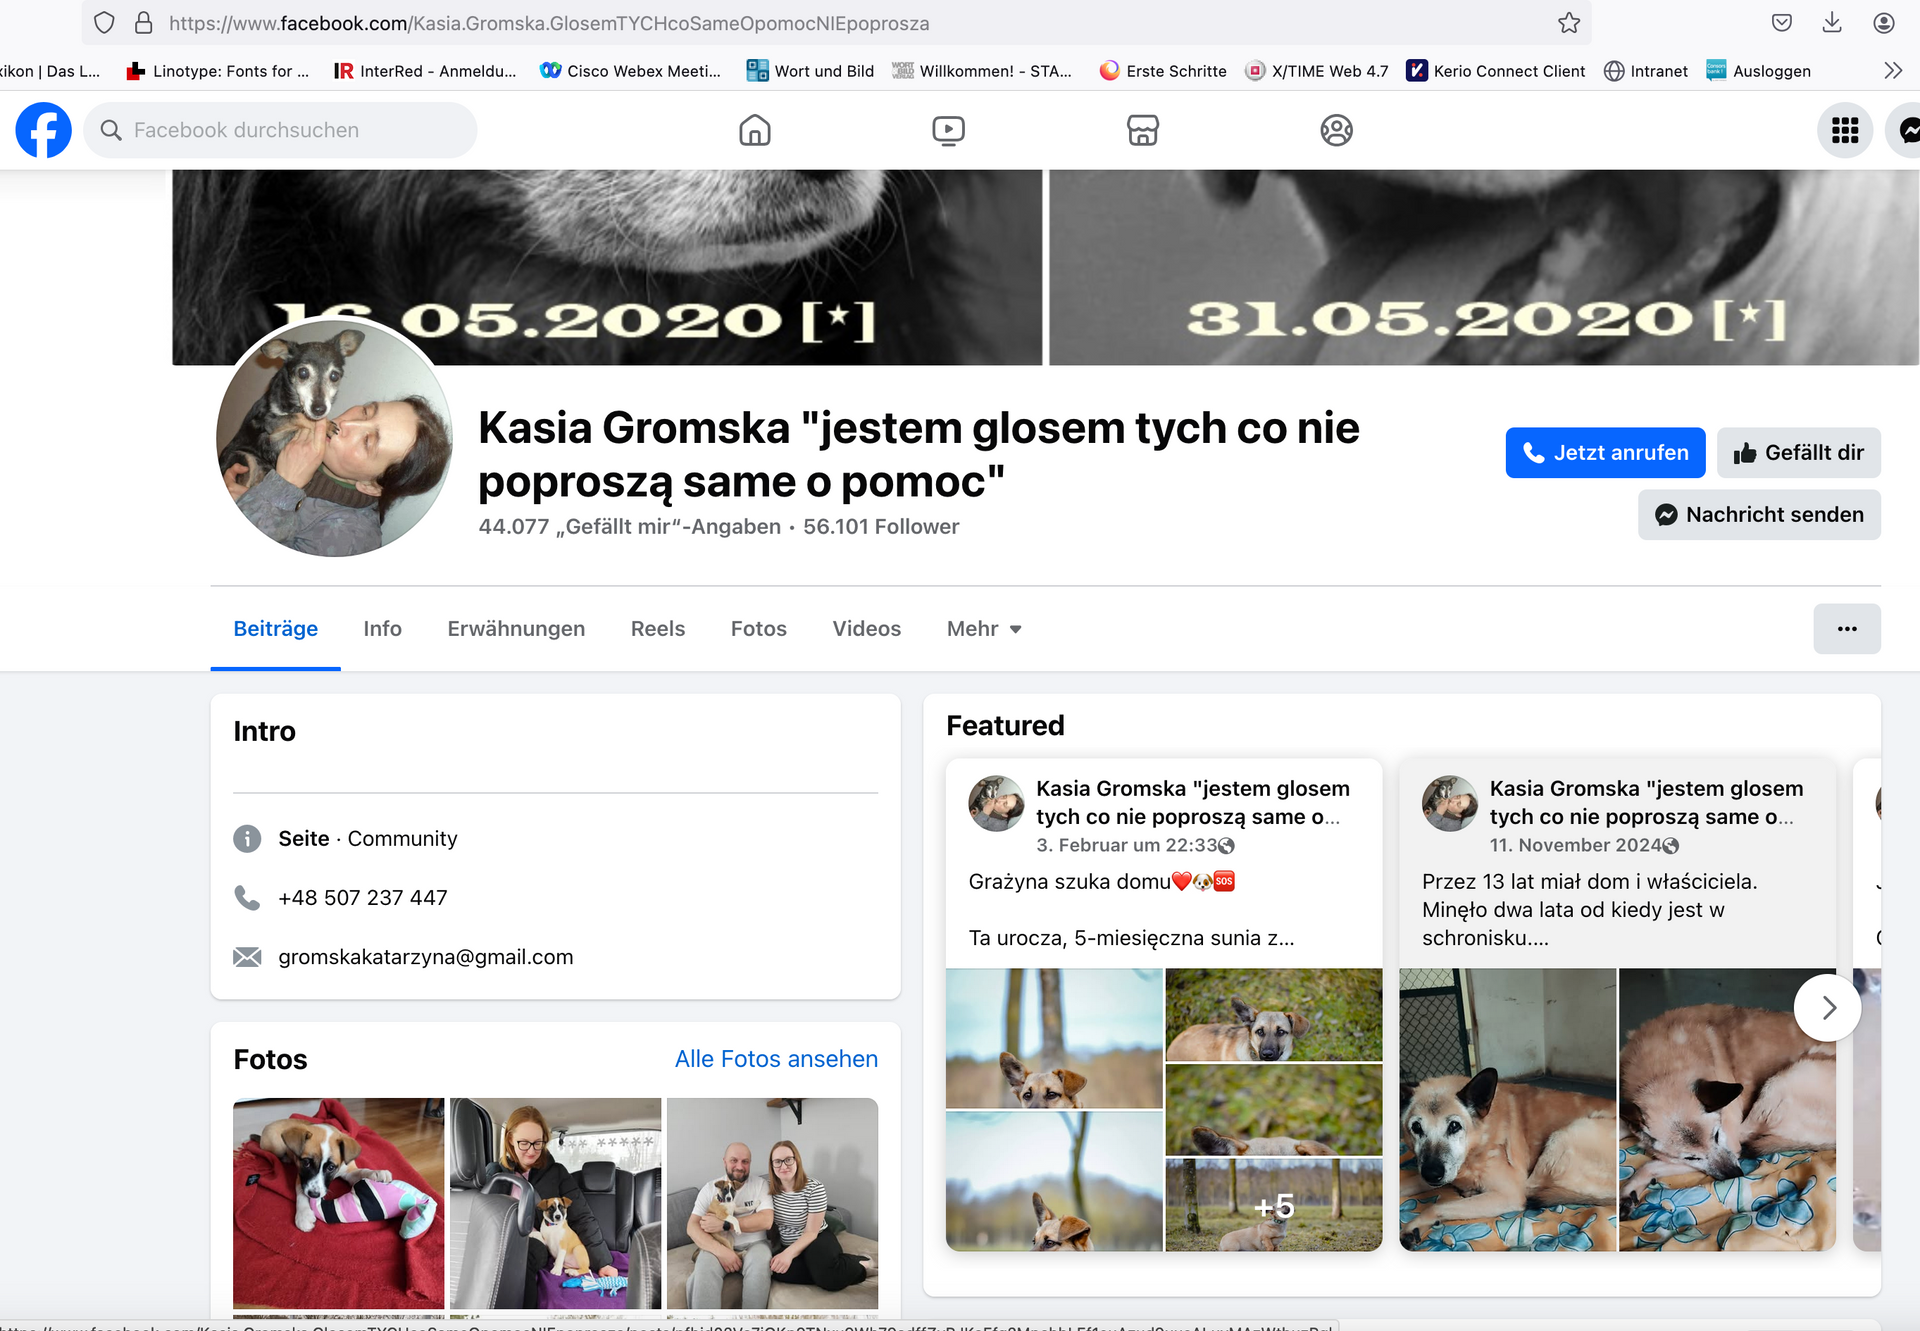The height and width of the screenshot is (1331, 1920).
Task: Open the Facebook Home icon
Action: tap(755, 130)
